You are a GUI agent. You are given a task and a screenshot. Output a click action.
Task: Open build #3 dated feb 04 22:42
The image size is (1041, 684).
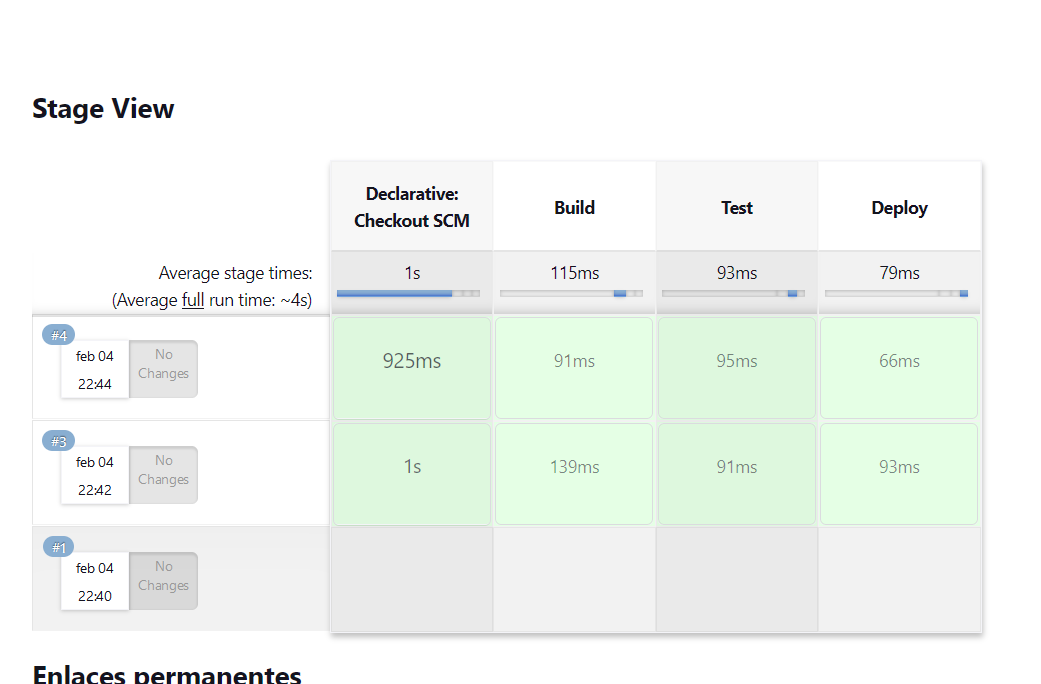(x=95, y=476)
